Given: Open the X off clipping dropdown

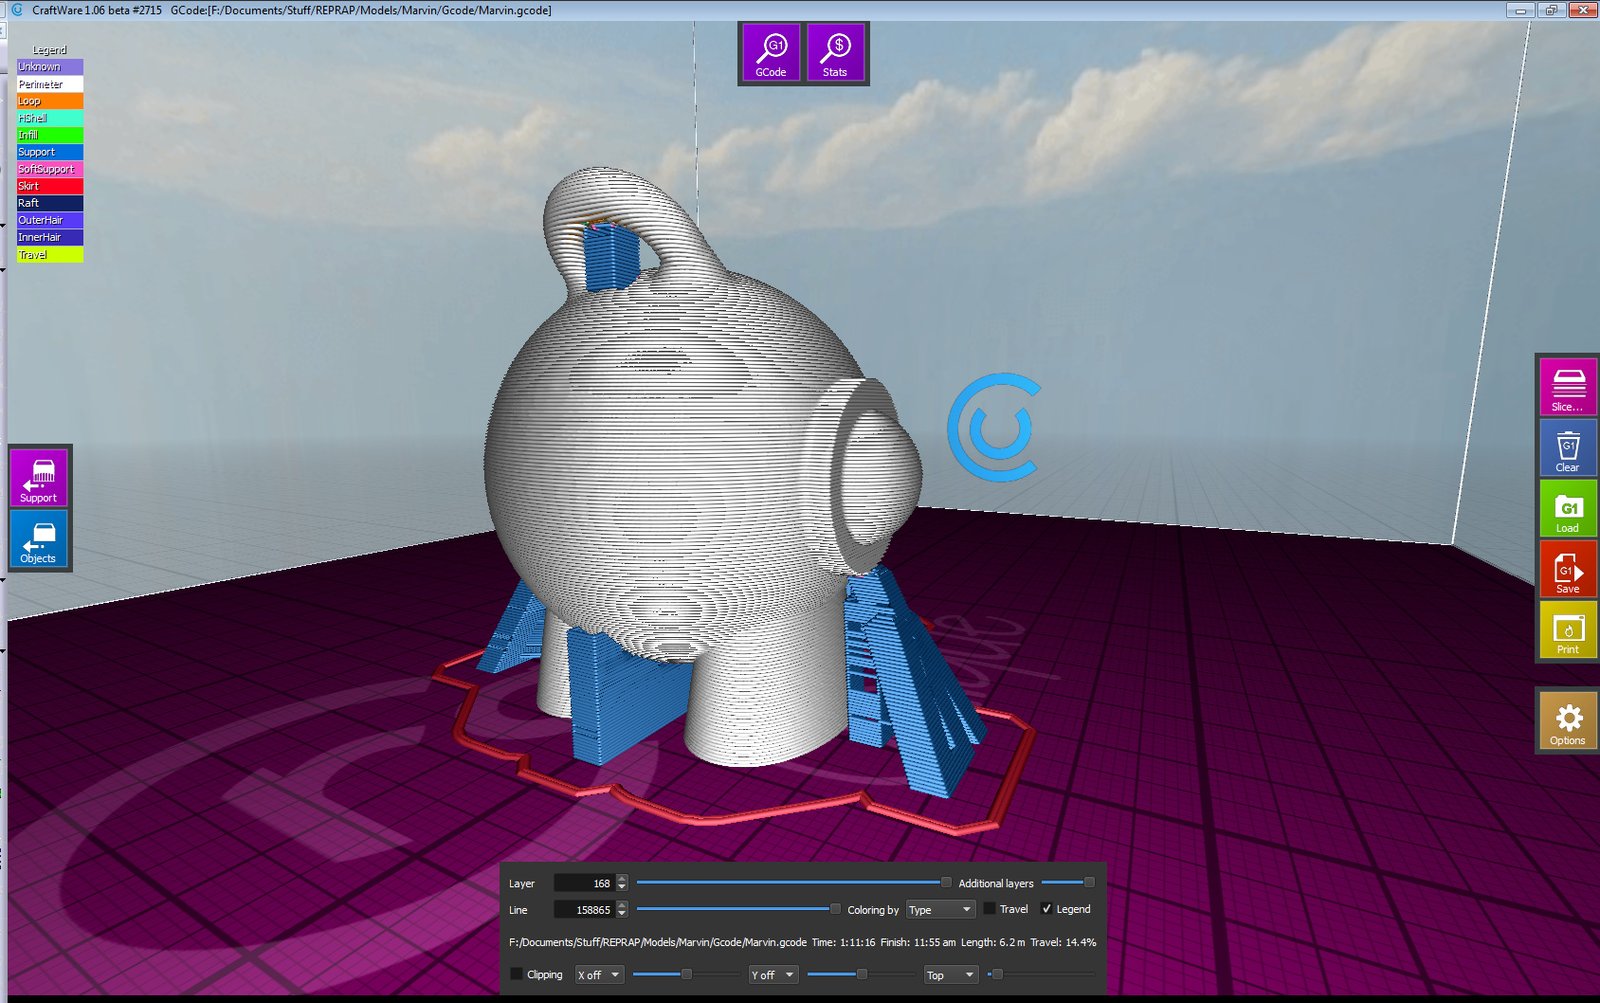Looking at the screenshot, I should 599,975.
